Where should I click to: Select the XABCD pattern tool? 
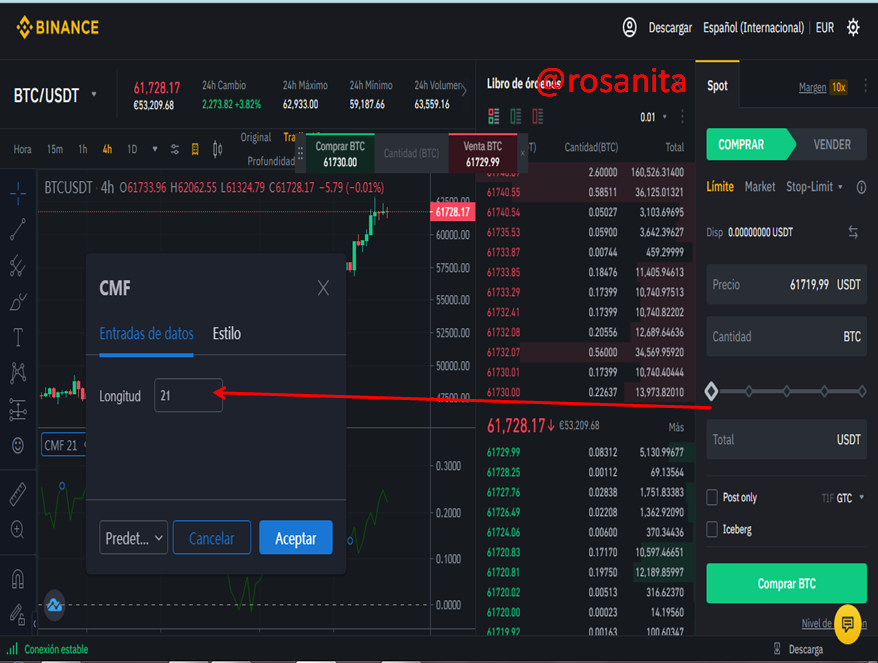pos(18,373)
